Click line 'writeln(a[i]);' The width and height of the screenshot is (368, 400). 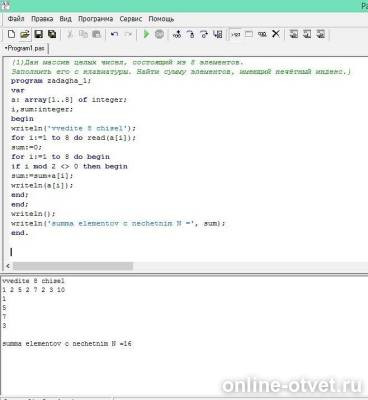pyautogui.click(x=42, y=185)
